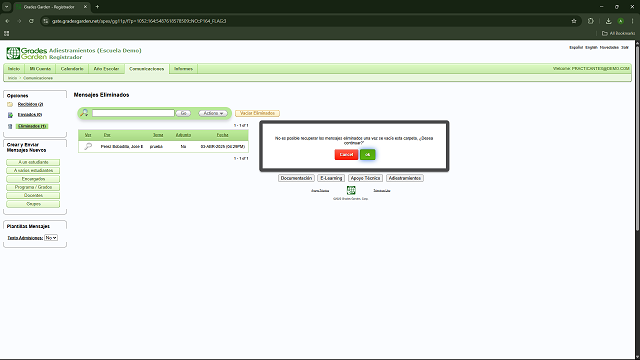Sort by the Tema column header
Image resolution: width=640 pixels, height=360 pixels.
158,135
